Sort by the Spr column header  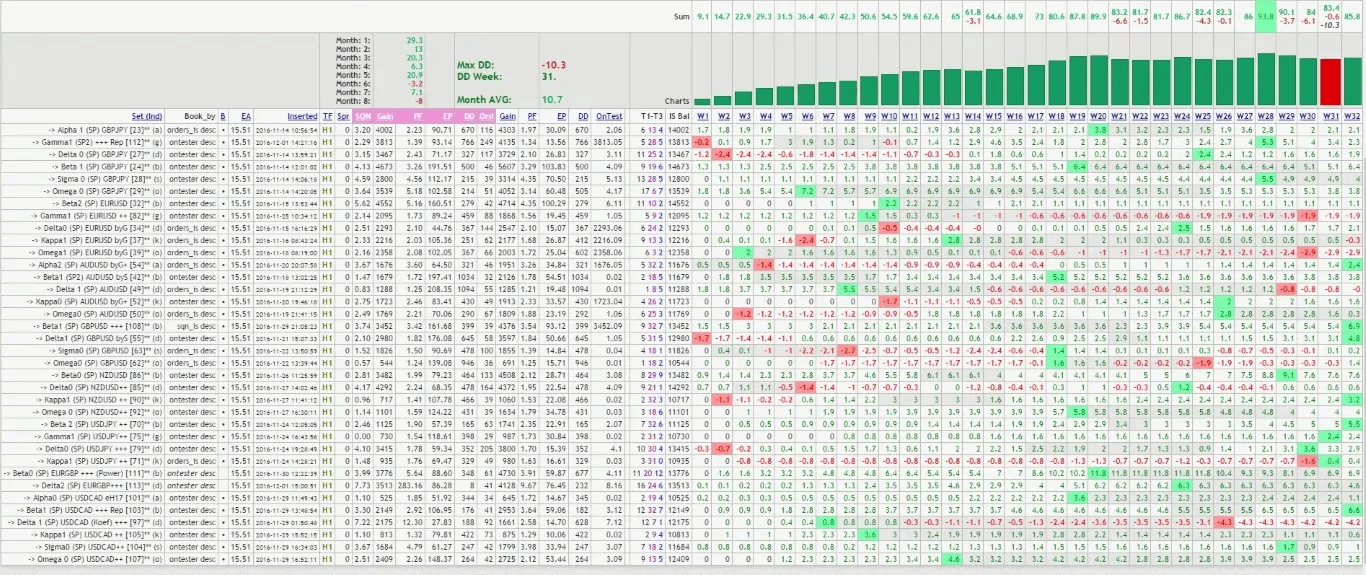coord(343,117)
